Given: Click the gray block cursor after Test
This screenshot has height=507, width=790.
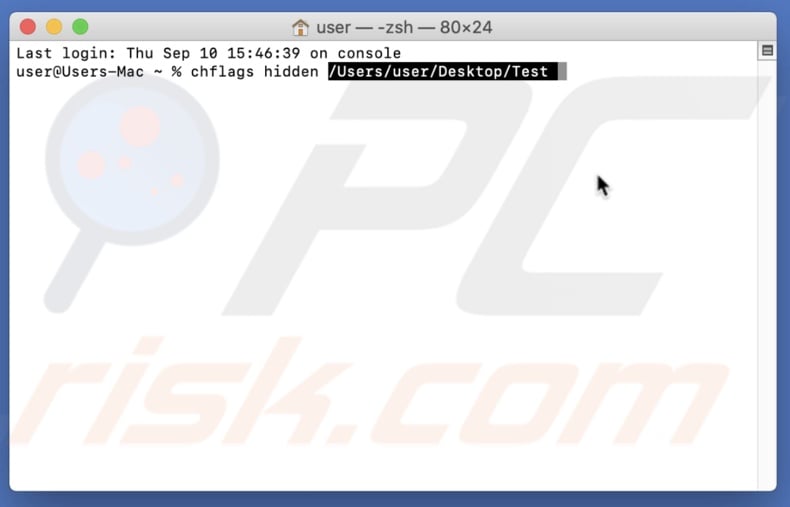Looking at the screenshot, I should point(562,72).
